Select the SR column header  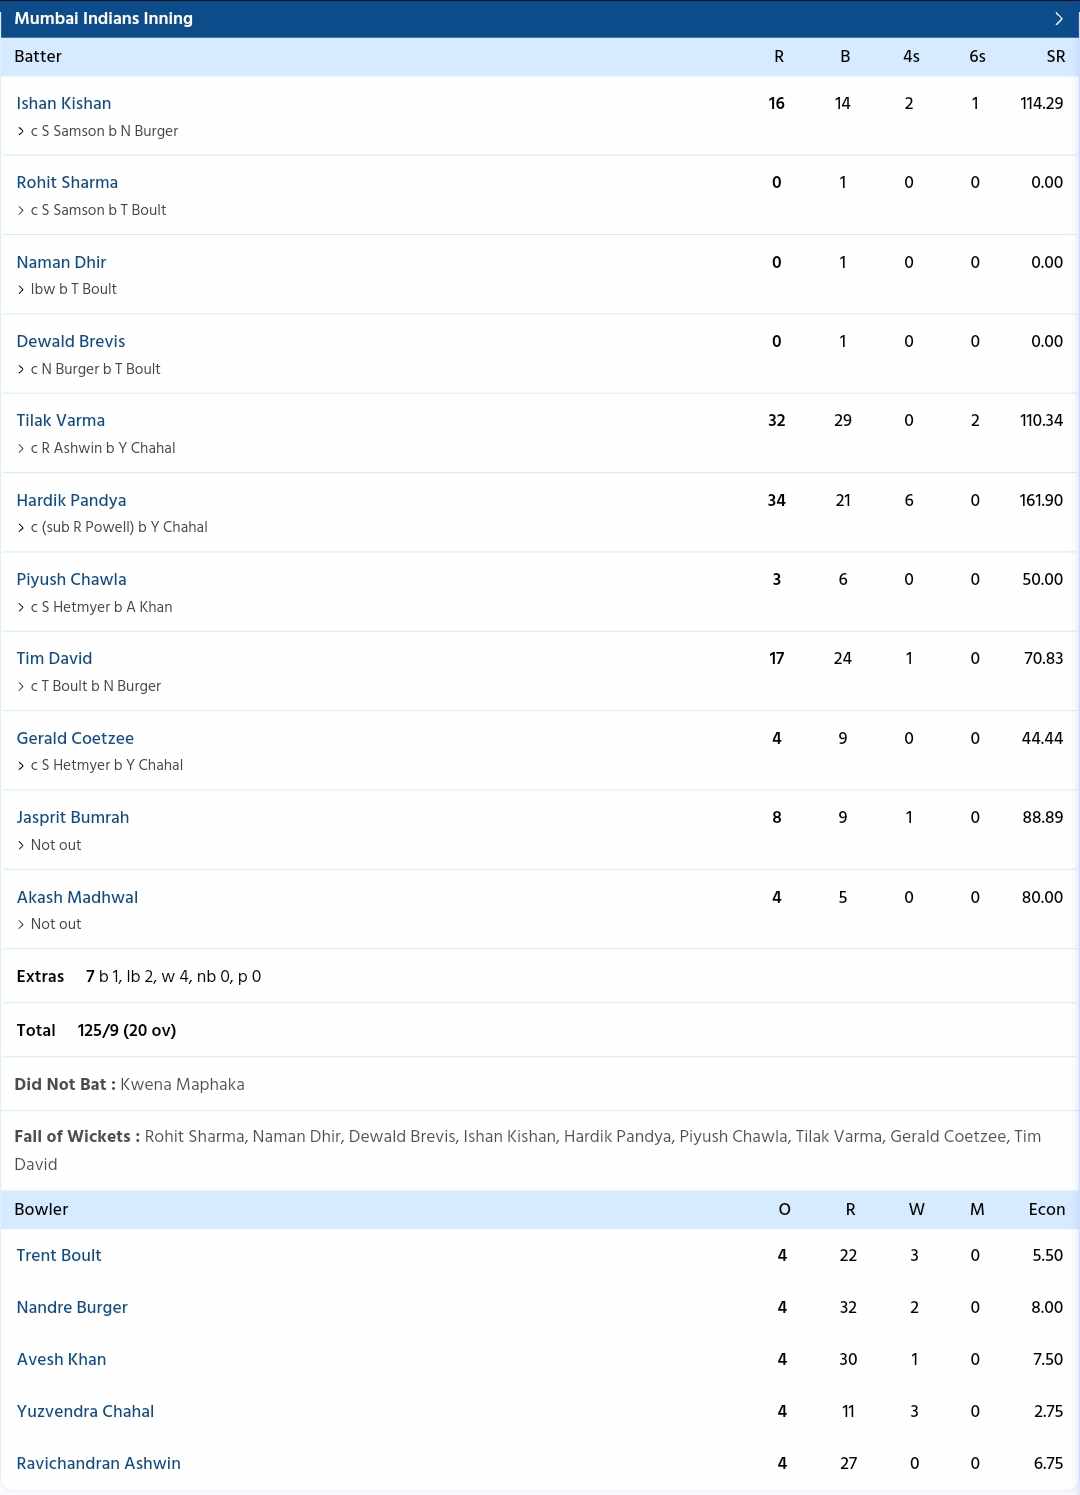click(1055, 56)
